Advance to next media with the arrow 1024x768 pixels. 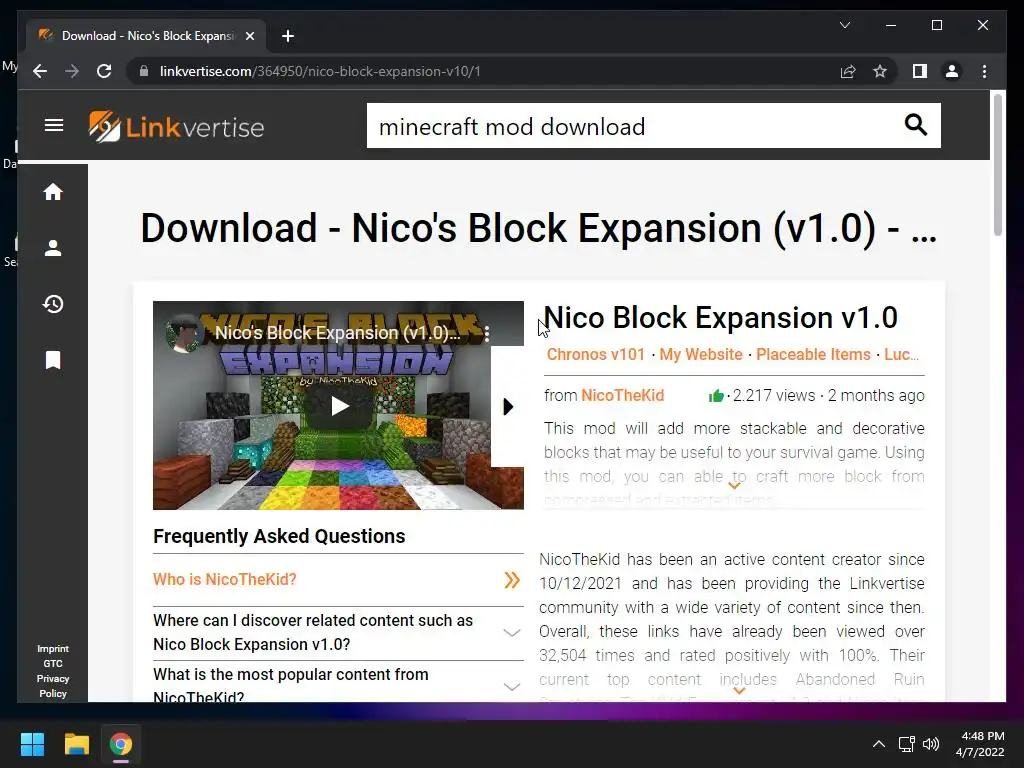coord(508,407)
